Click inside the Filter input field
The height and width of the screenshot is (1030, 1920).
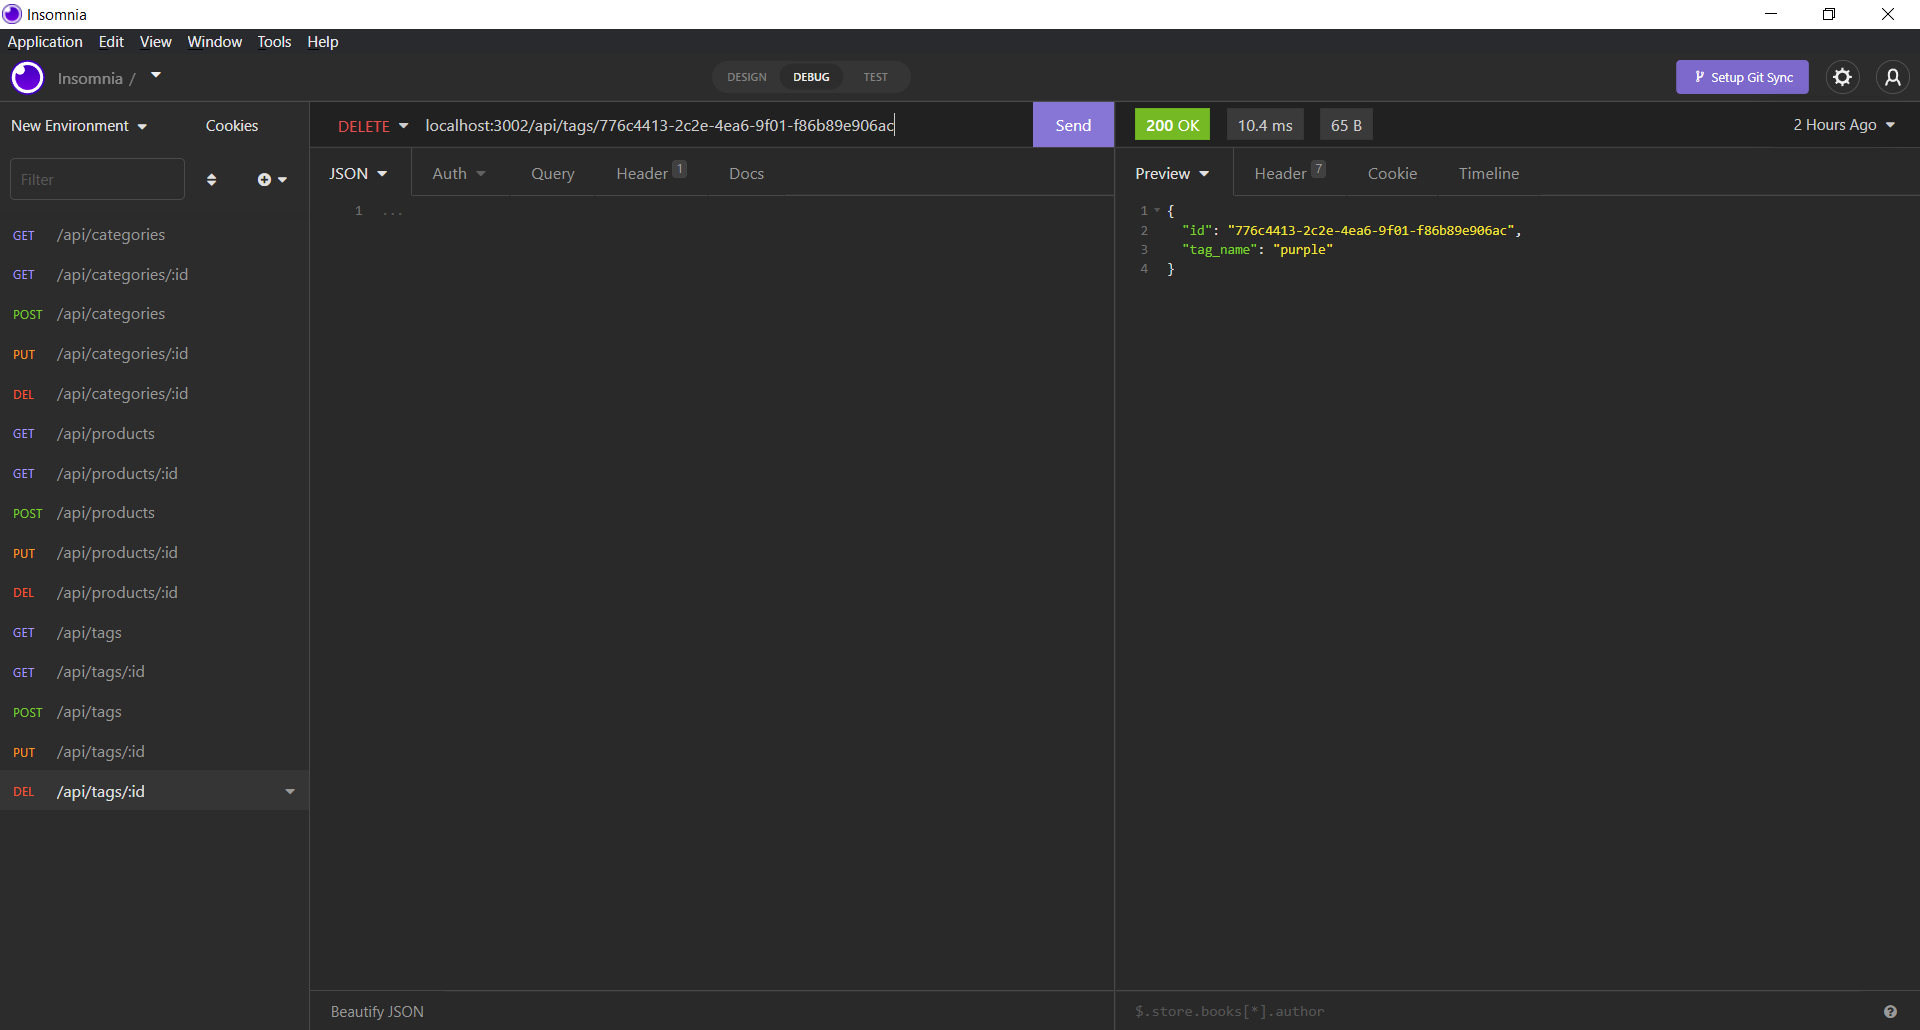click(x=97, y=178)
